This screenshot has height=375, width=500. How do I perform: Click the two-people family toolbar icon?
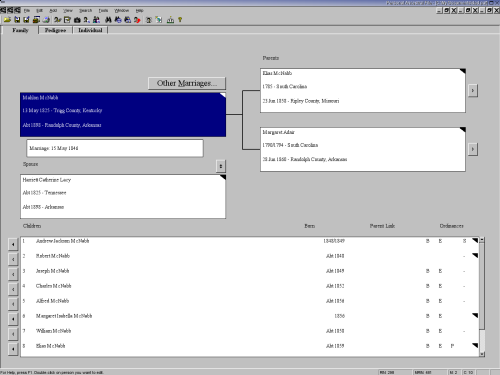96,20
